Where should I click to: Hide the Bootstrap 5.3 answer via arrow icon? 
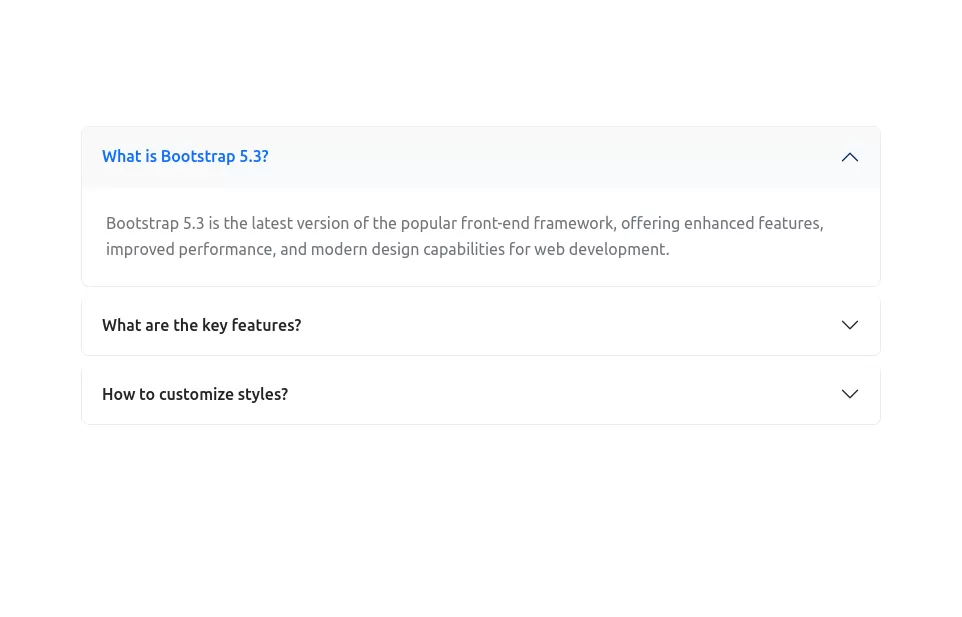849,157
